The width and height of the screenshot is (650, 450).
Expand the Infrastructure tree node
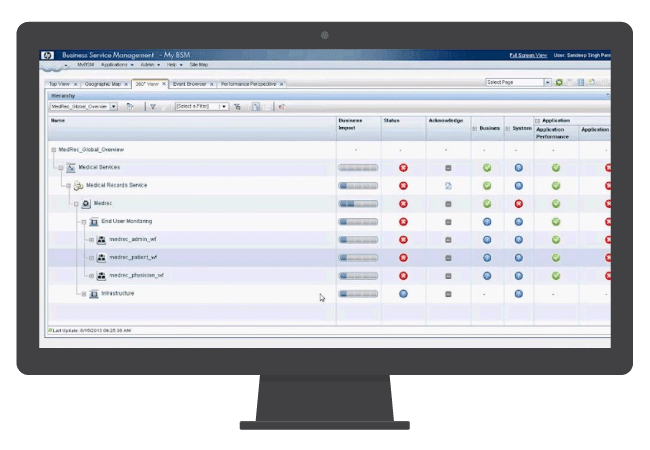coord(84,294)
